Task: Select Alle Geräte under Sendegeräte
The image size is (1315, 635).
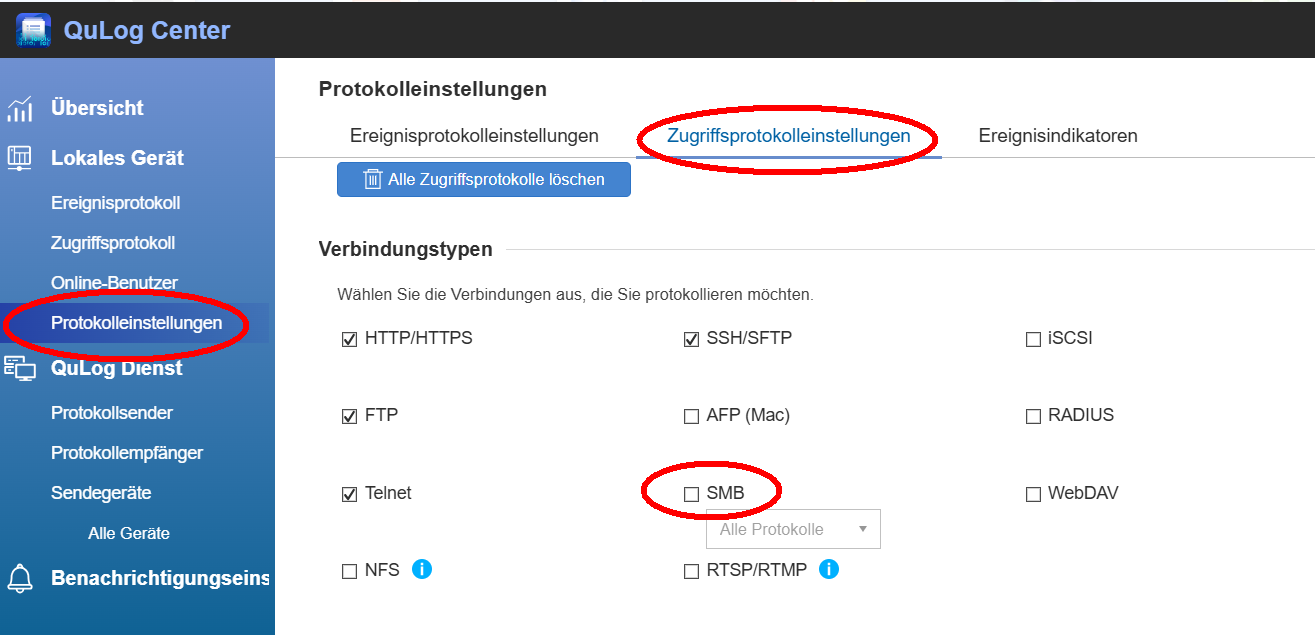Action: pos(129,533)
